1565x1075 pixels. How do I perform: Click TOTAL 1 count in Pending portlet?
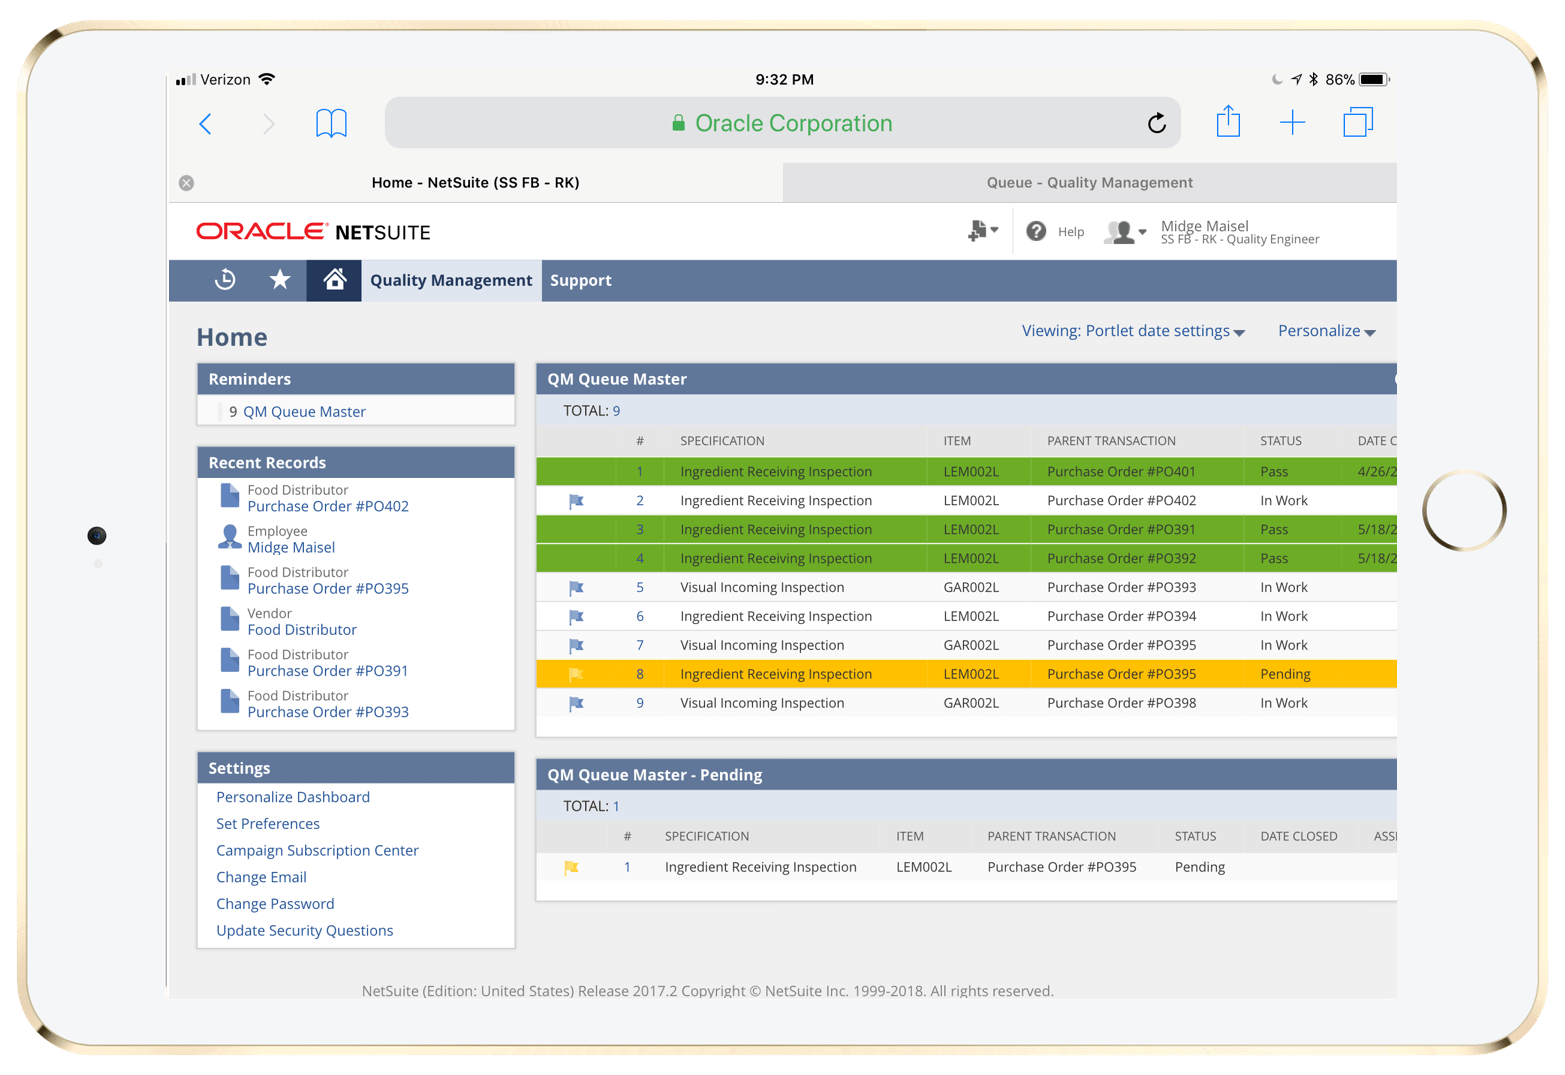(x=616, y=807)
